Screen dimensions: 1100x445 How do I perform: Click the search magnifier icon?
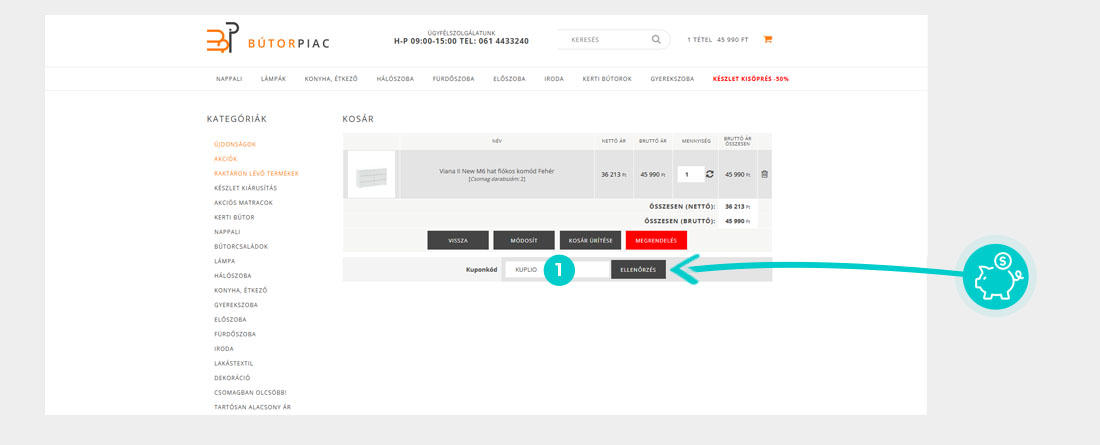click(x=656, y=40)
